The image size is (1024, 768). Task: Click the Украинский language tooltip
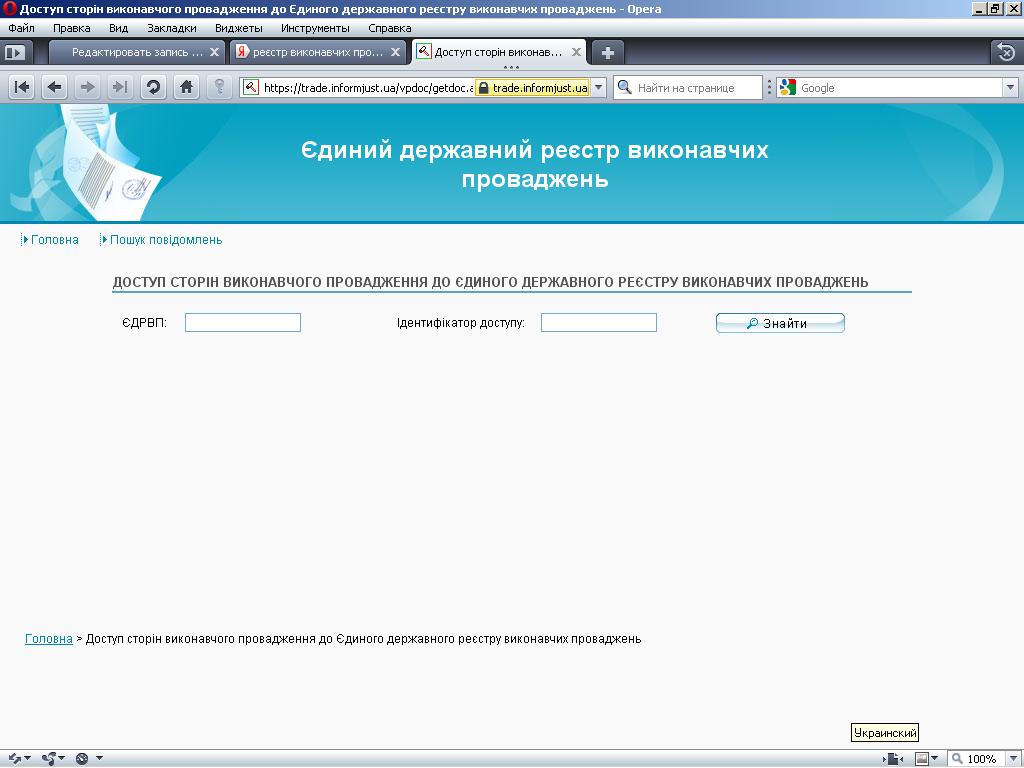(x=885, y=733)
